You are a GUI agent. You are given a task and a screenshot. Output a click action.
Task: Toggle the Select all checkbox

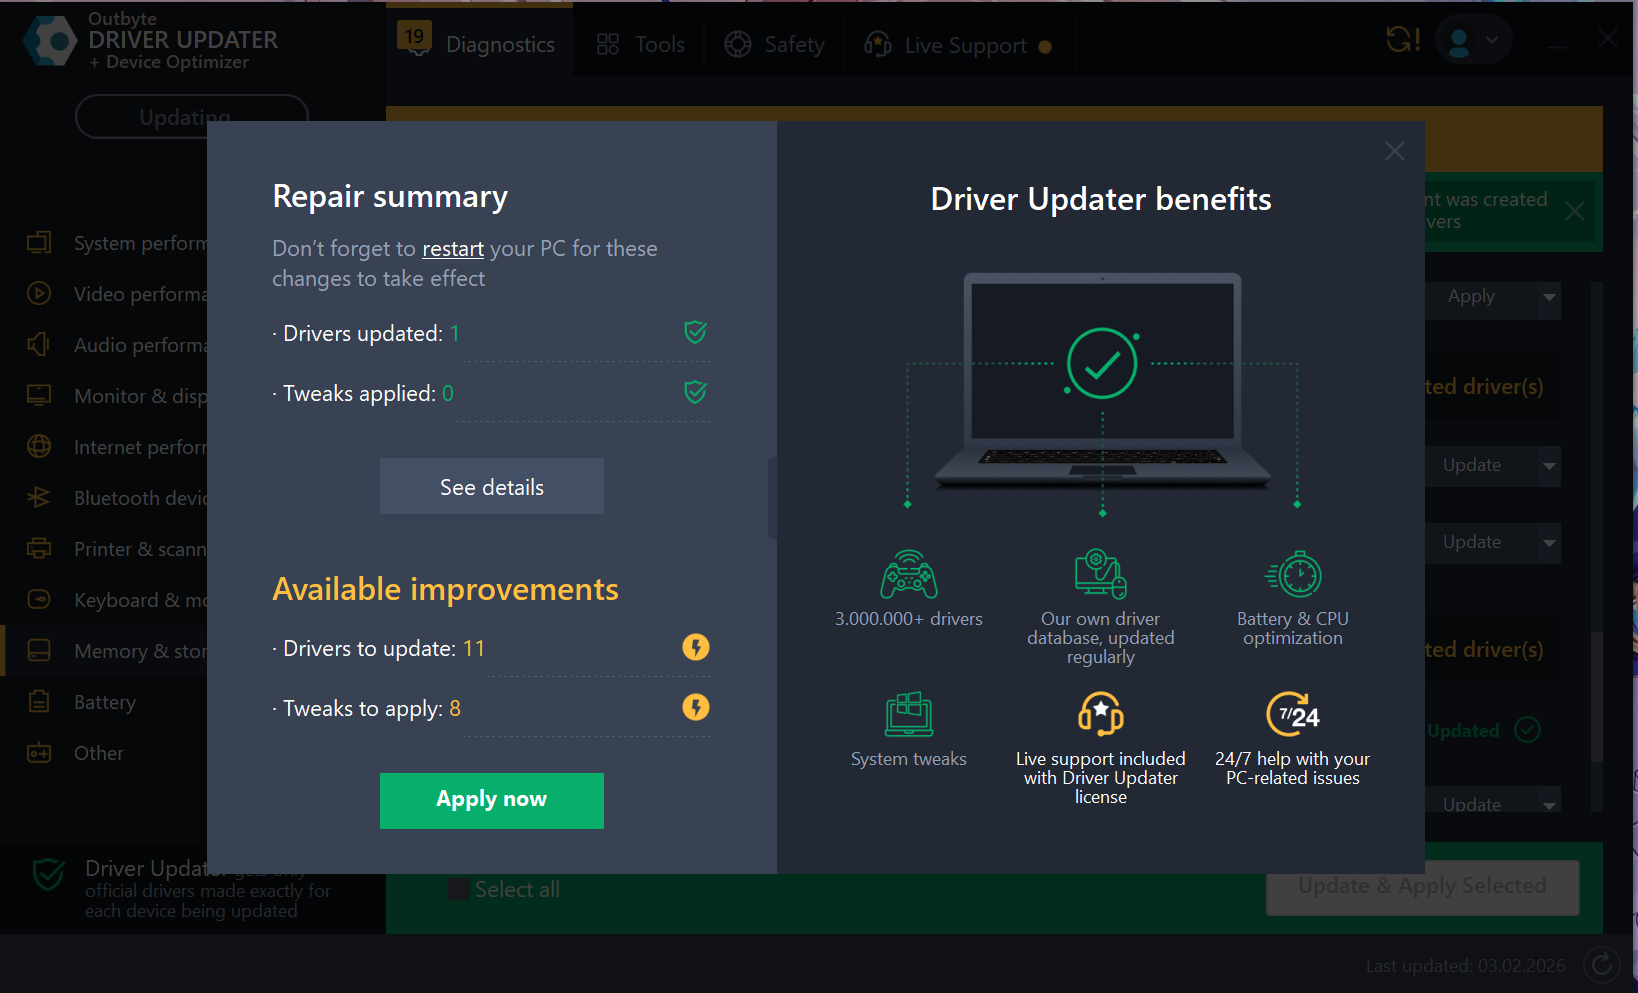(459, 889)
